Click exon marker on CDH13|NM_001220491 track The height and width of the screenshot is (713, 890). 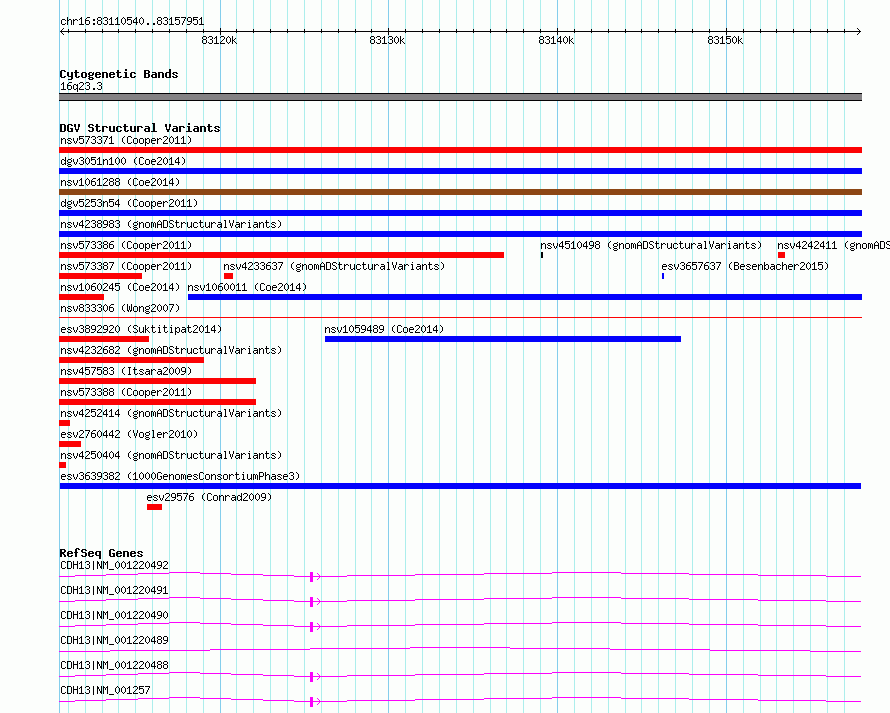click(312, 602)
